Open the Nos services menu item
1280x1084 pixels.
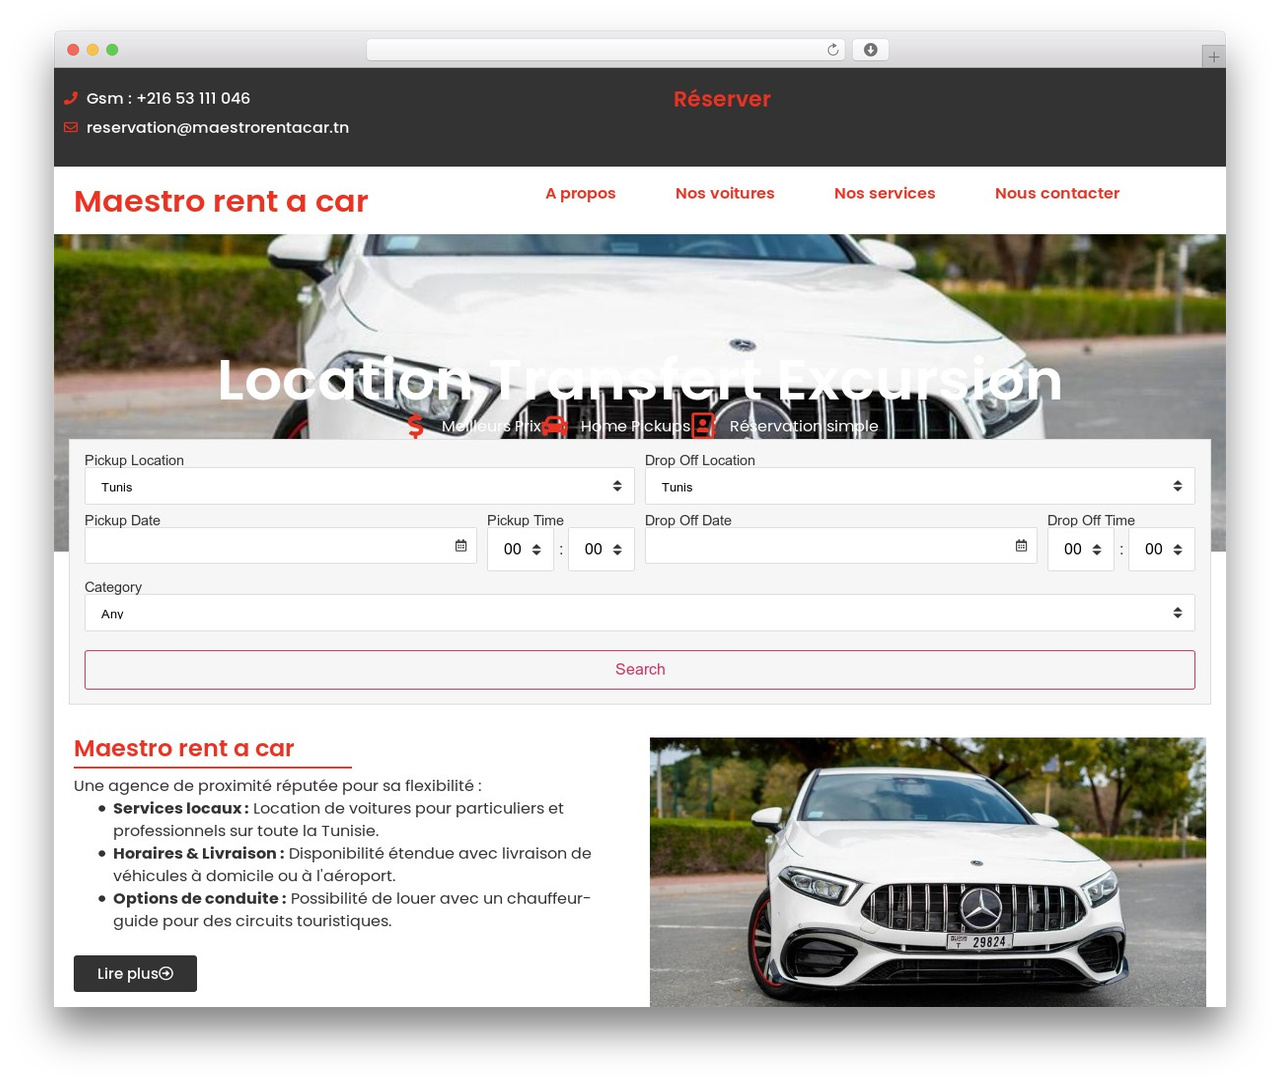coord(885,193)
